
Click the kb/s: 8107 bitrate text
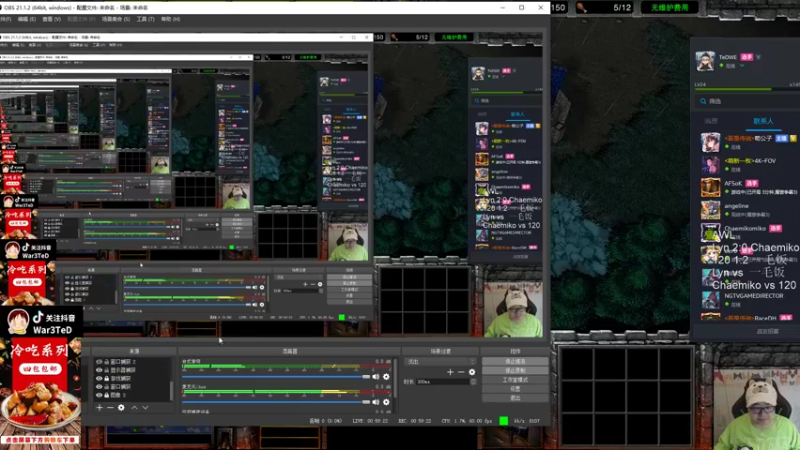point(527,421)
